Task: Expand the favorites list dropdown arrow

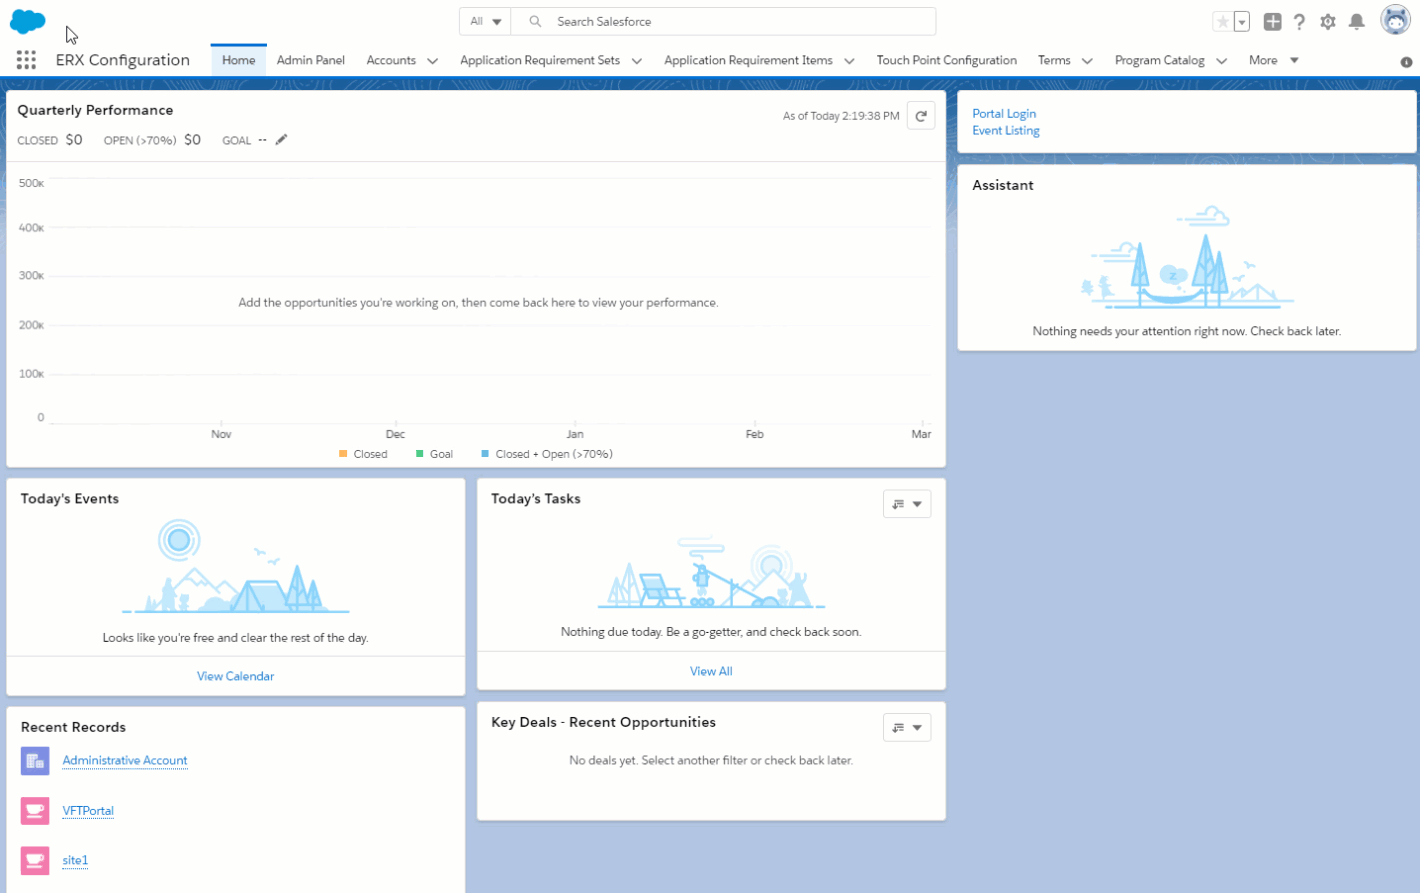Action: click(x=1242, y=22)
